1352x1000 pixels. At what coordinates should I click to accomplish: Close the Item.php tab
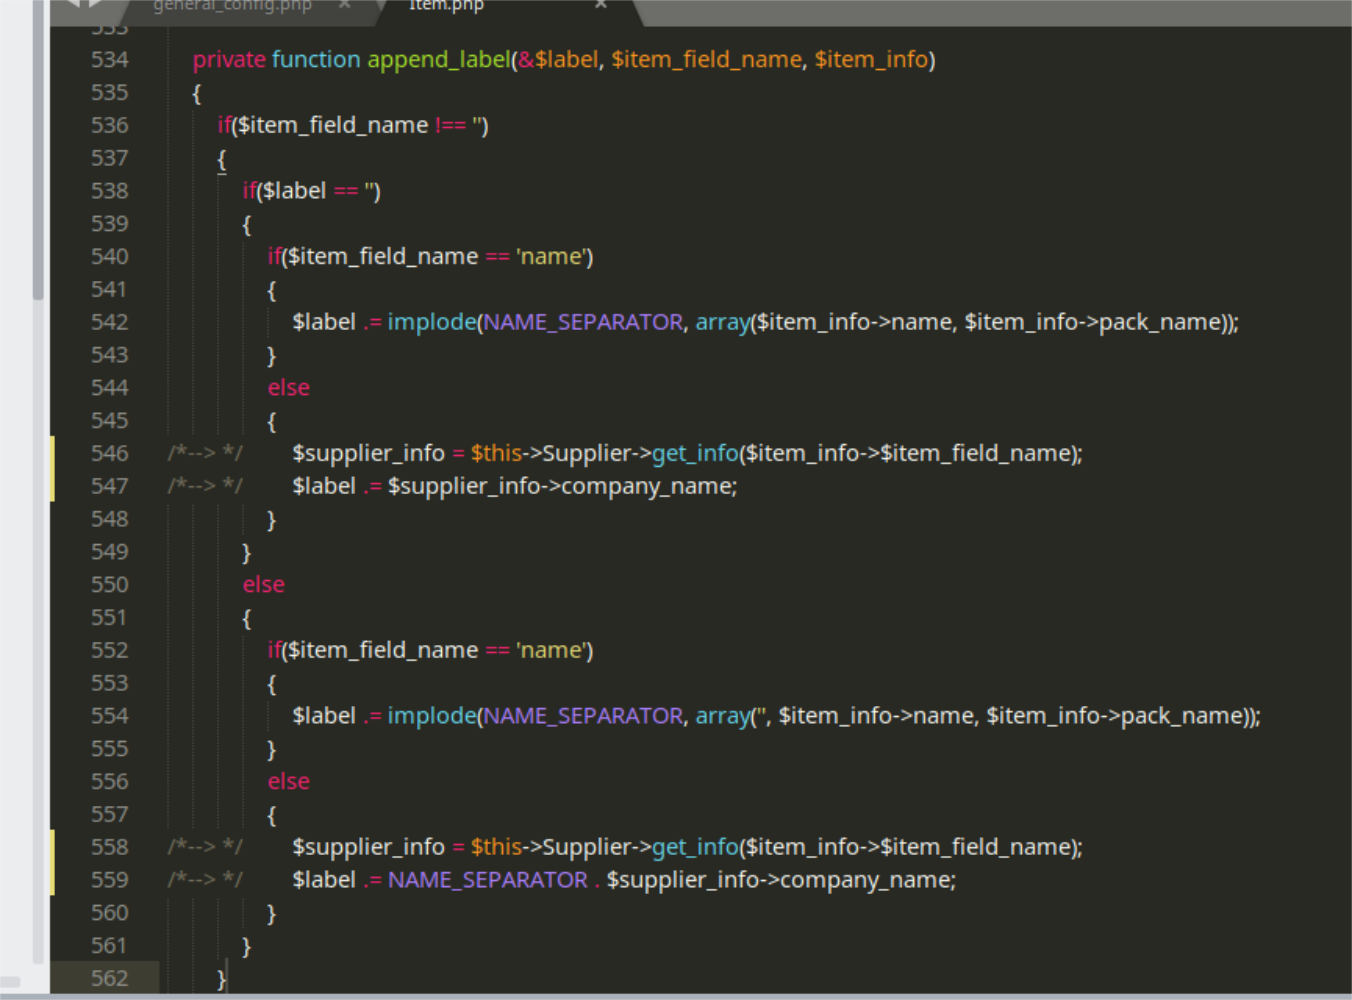coord(600,5)
